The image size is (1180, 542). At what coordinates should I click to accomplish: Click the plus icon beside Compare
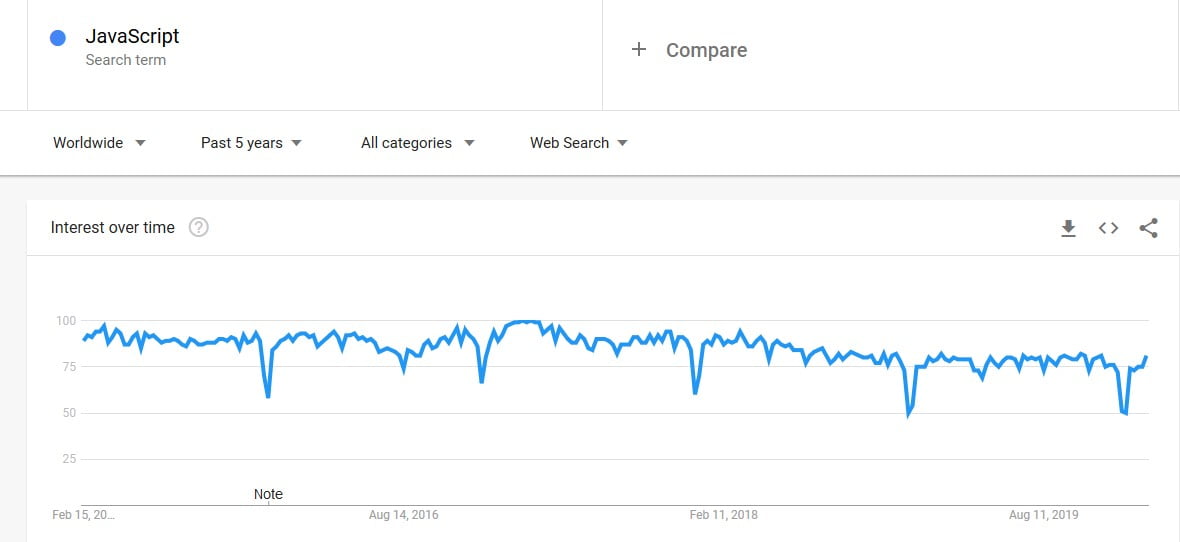(639, 50)
